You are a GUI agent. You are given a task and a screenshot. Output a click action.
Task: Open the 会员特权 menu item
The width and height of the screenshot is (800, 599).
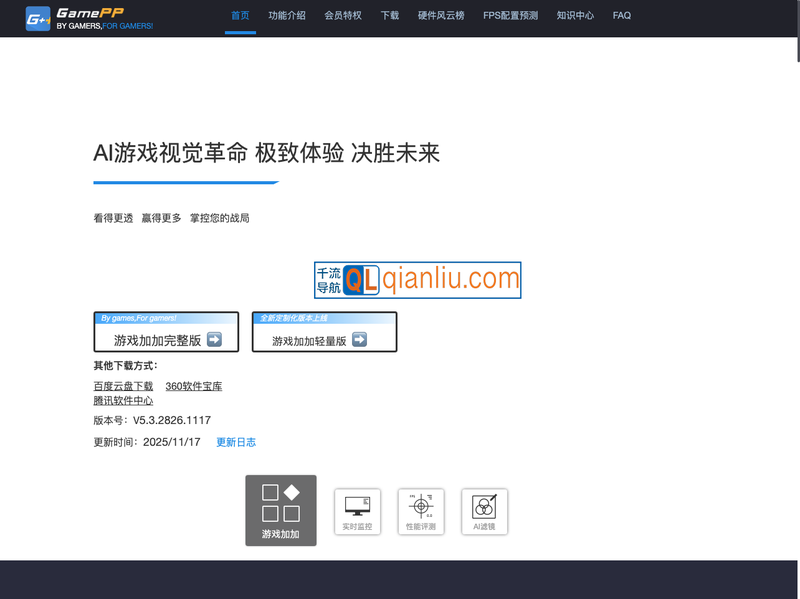click(345, 16)
